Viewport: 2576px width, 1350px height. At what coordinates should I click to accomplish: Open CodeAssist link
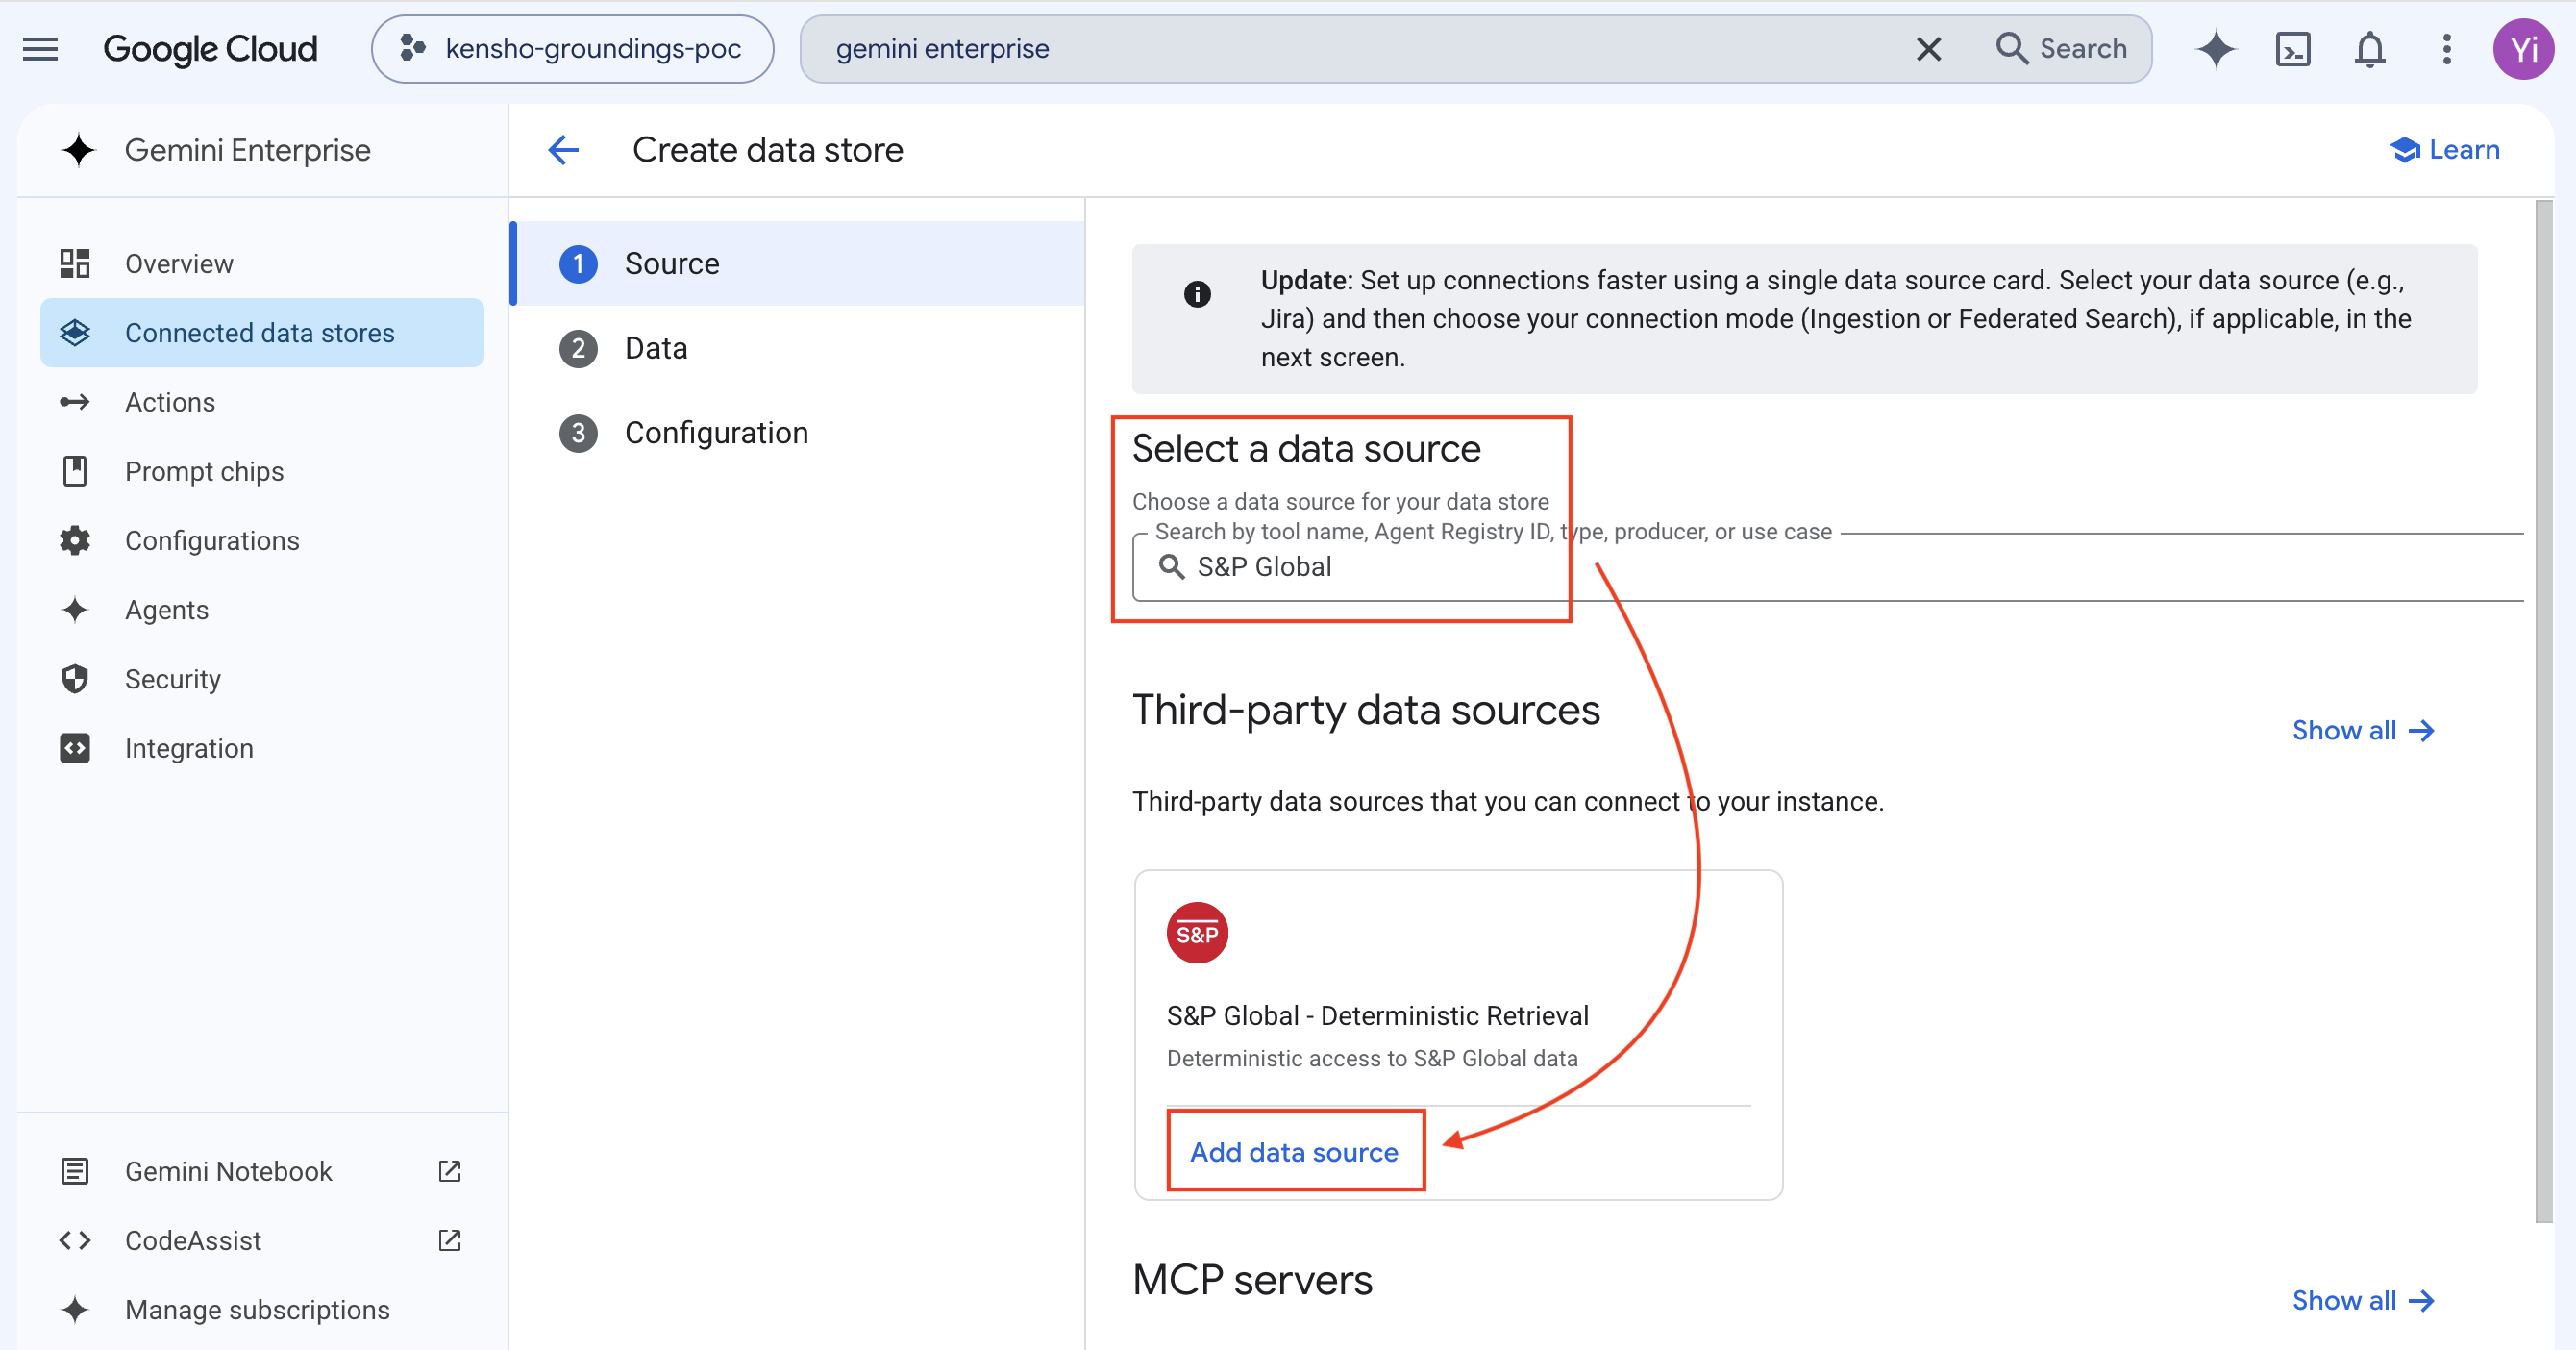tap(262, 1240)
